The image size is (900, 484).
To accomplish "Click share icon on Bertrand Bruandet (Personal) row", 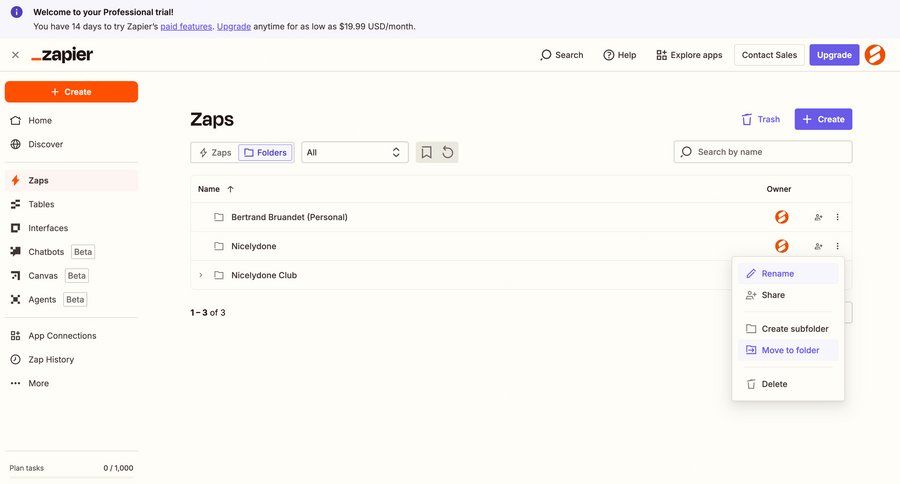I will (818, 217).
